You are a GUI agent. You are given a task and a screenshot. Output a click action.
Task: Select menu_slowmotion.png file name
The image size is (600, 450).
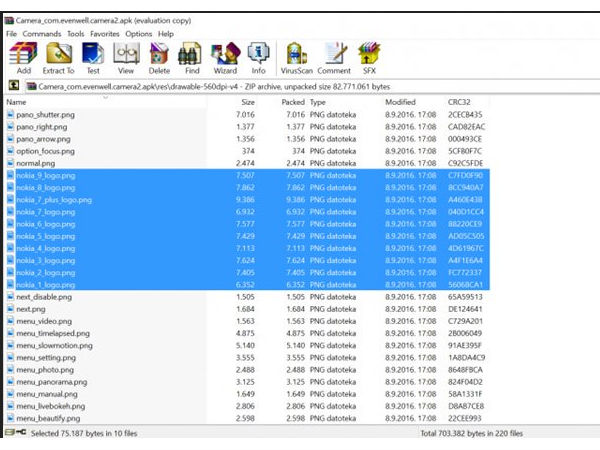coord(54,346)
